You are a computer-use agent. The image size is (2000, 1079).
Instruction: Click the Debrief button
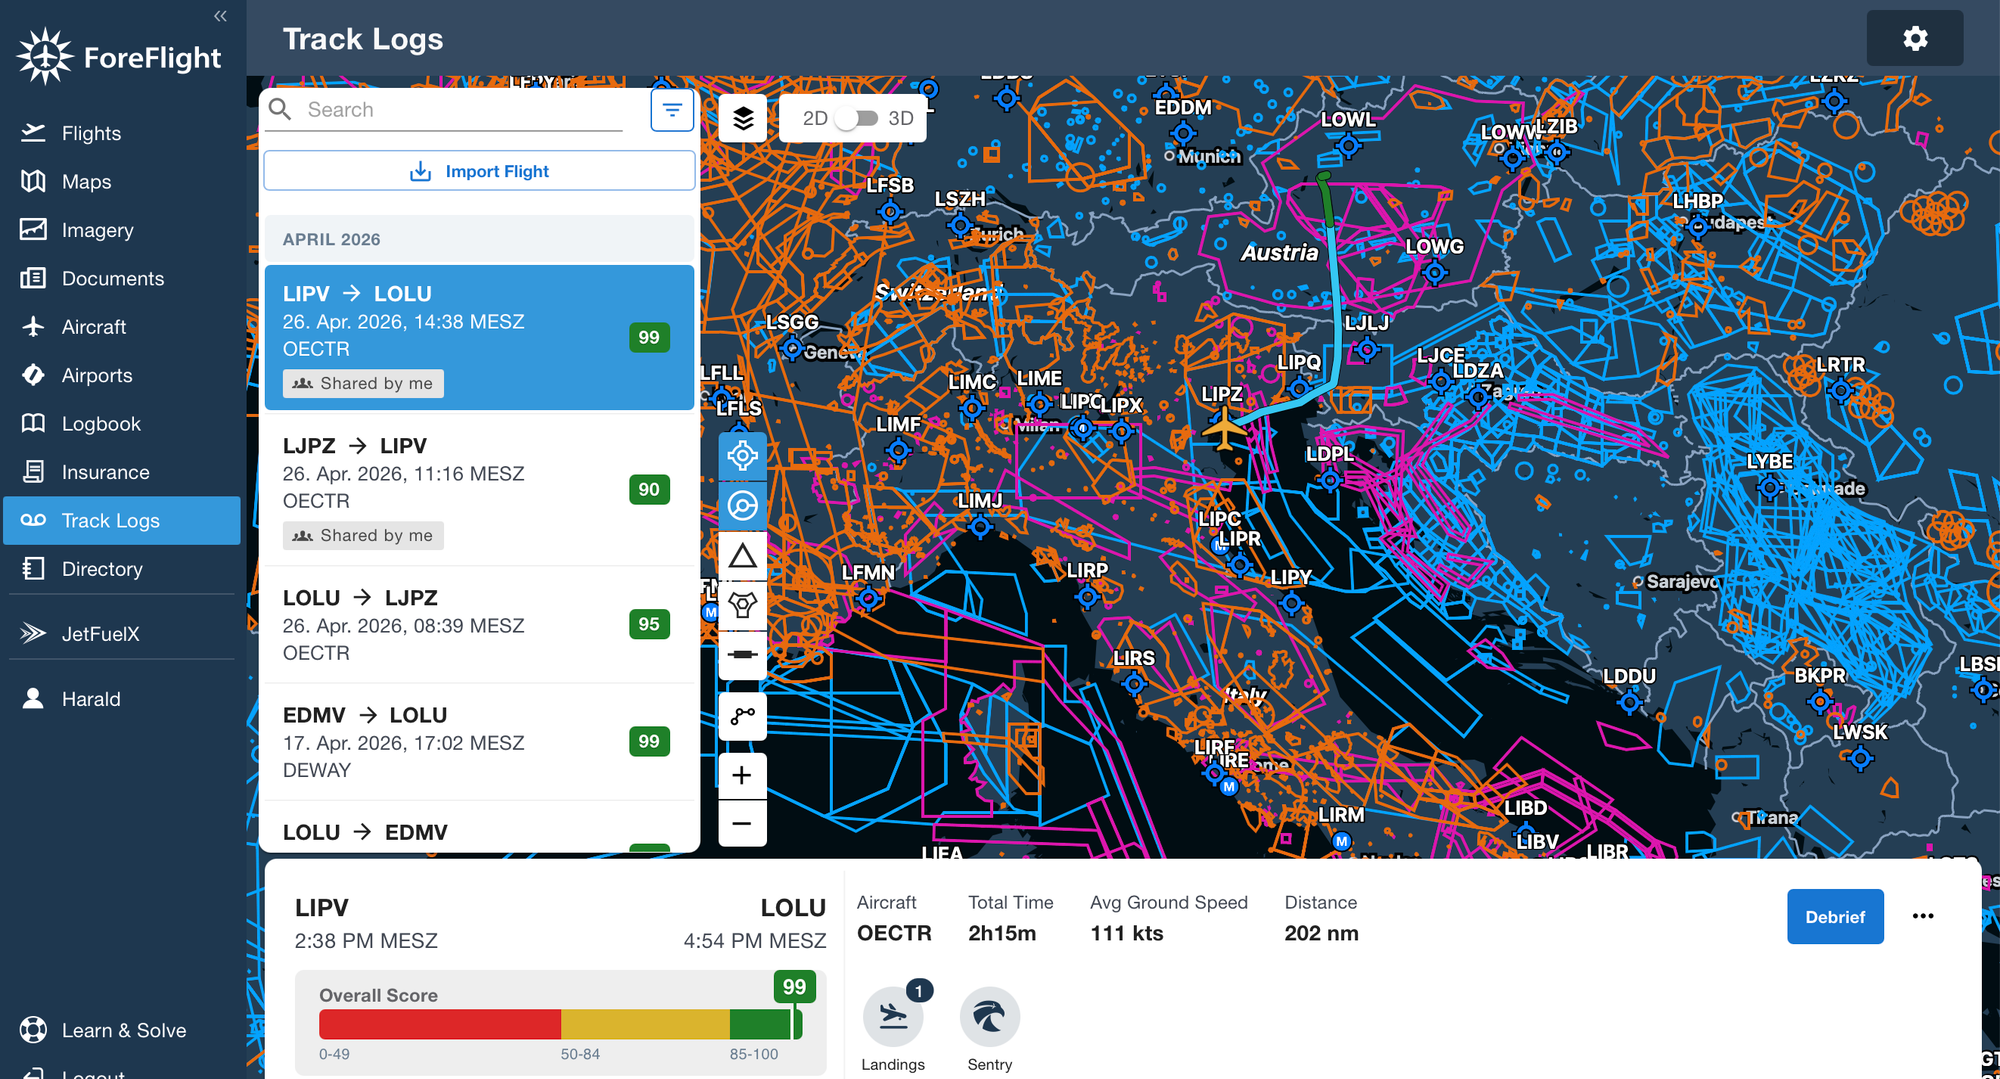click(1835, 916)
